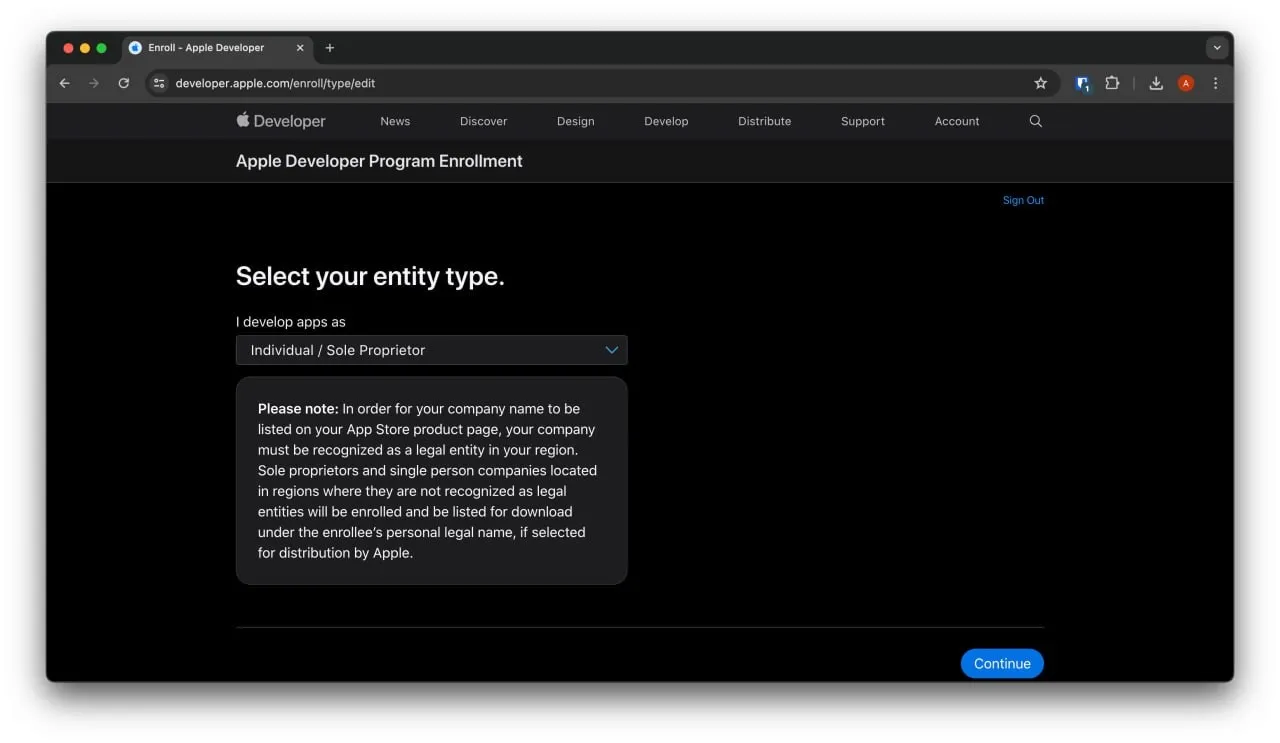
Task: Click the 'Please note:' text
Action: [x=298, y=408]
